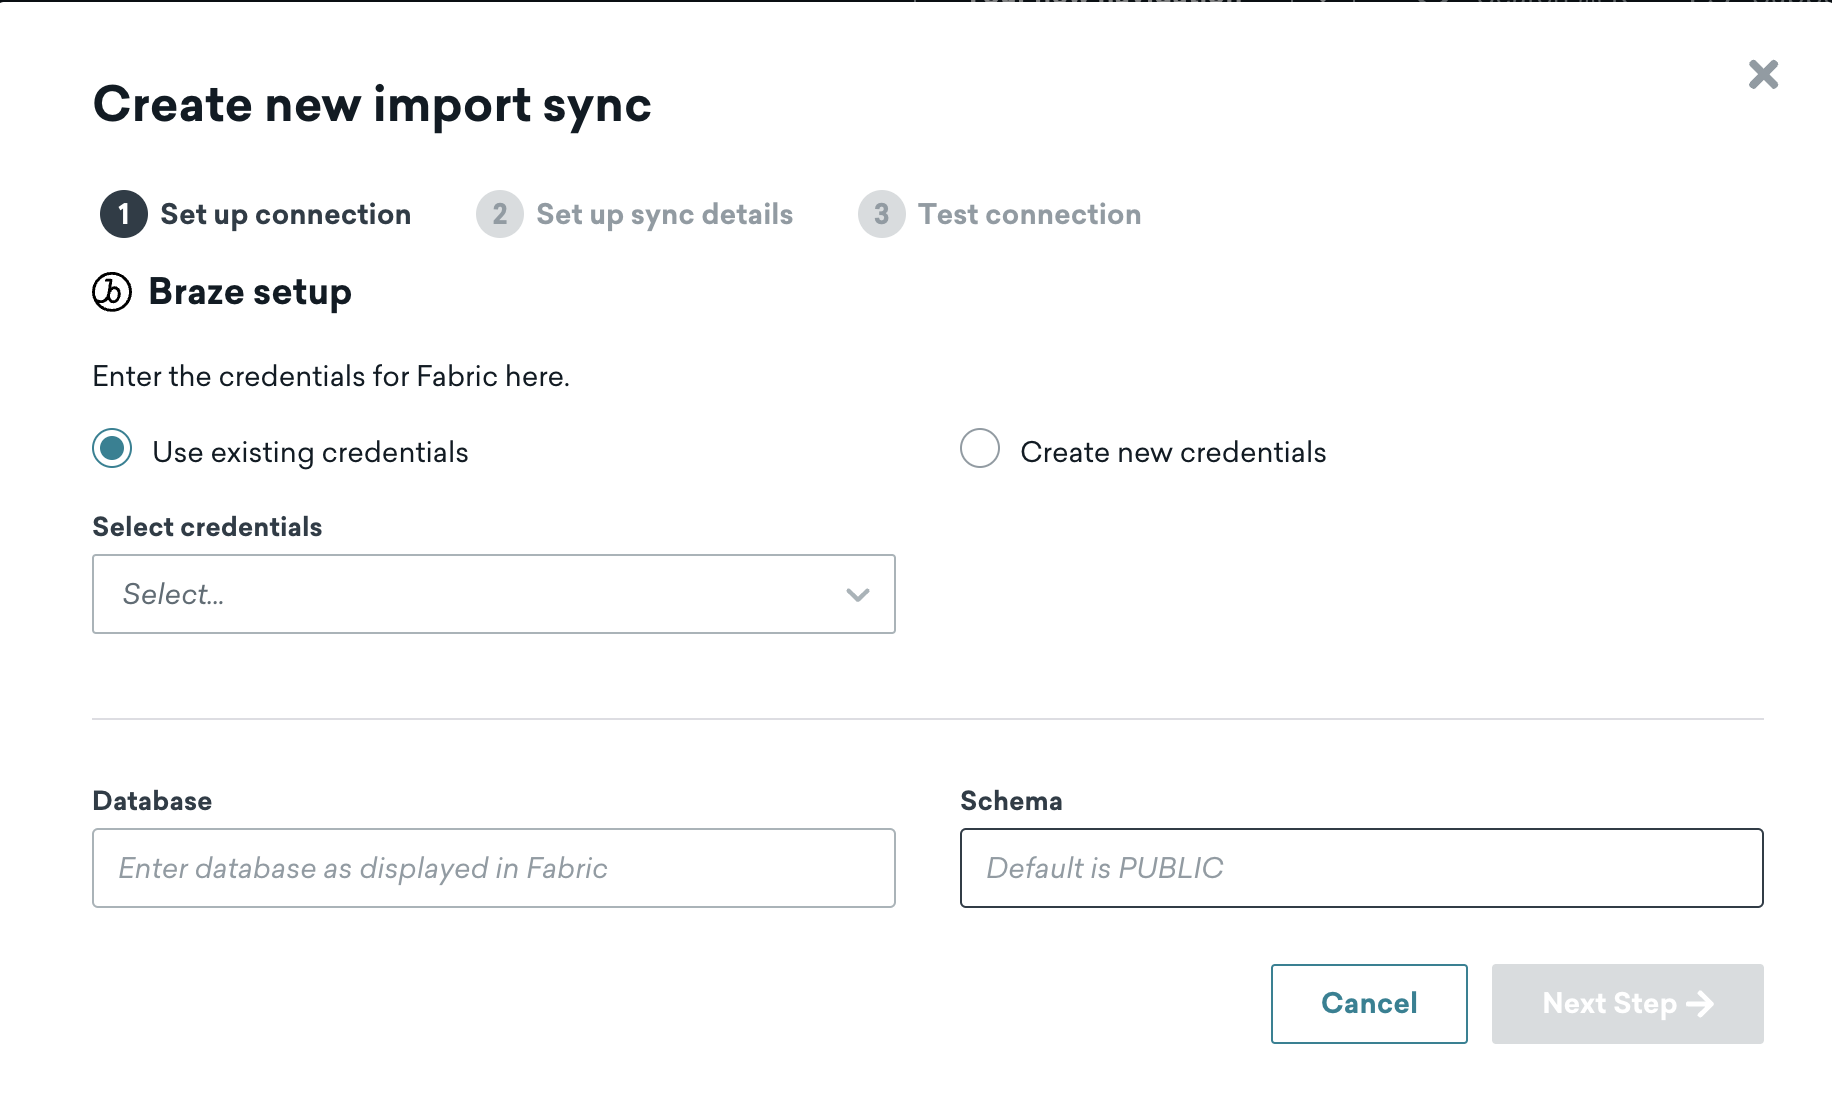Click the step 2 circle icon
The width and height of the screenshot is (1832, 1114).
click(500, 214)
